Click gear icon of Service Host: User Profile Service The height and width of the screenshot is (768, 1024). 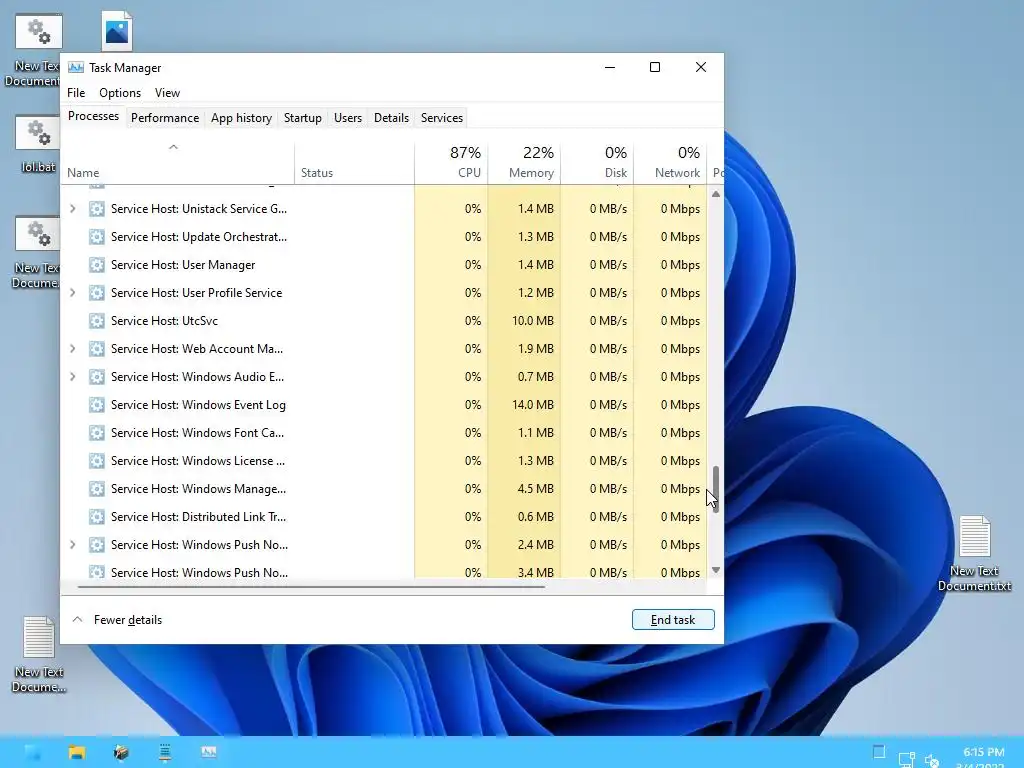pos(97,293)
